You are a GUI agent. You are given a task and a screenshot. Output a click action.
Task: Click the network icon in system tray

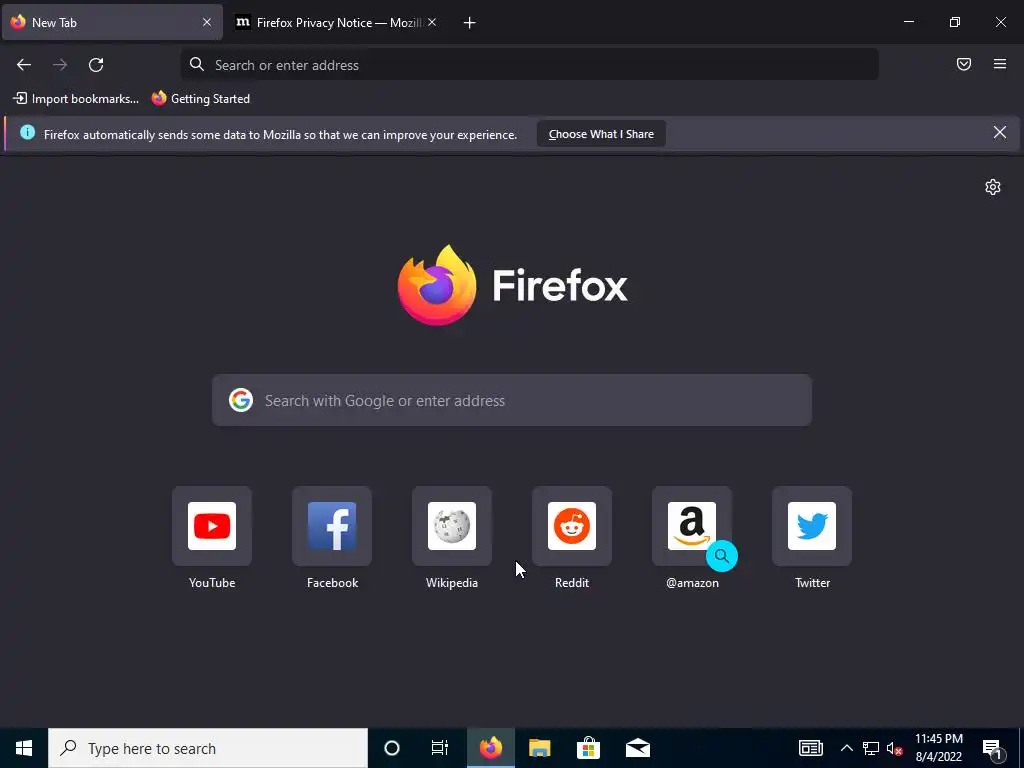pos(871,748)
